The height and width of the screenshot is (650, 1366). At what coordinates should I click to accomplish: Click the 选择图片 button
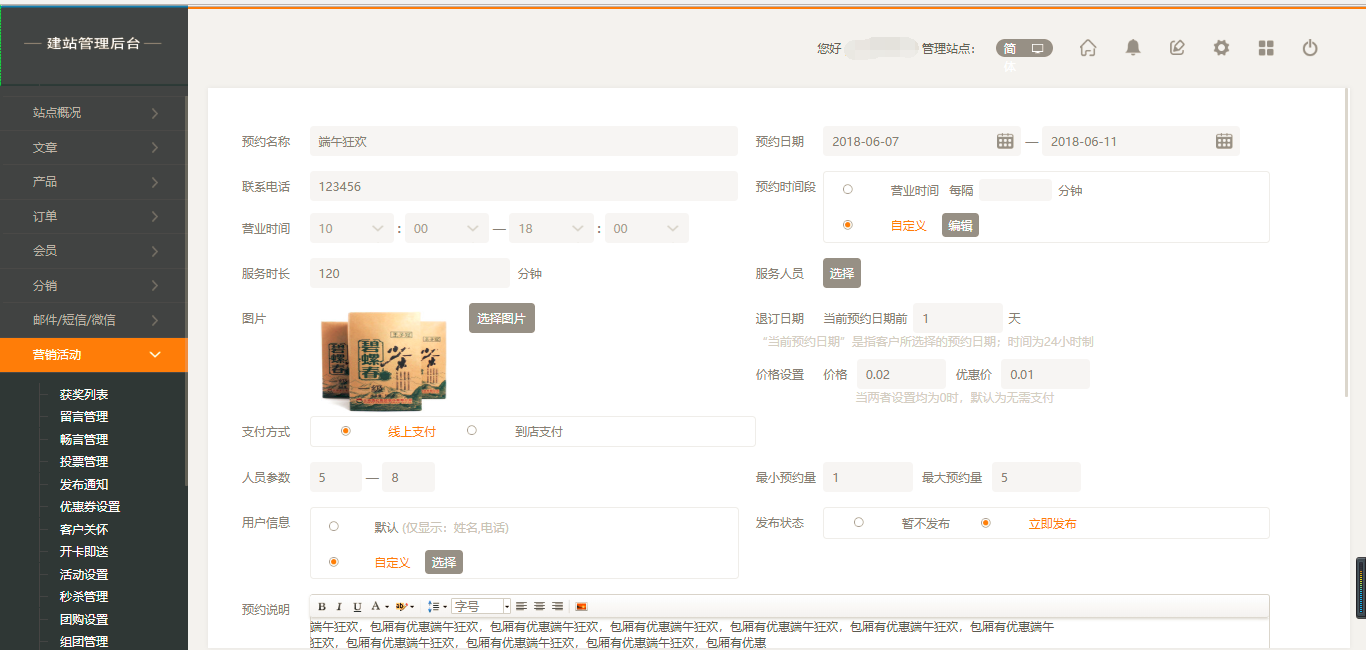point(501,318)
